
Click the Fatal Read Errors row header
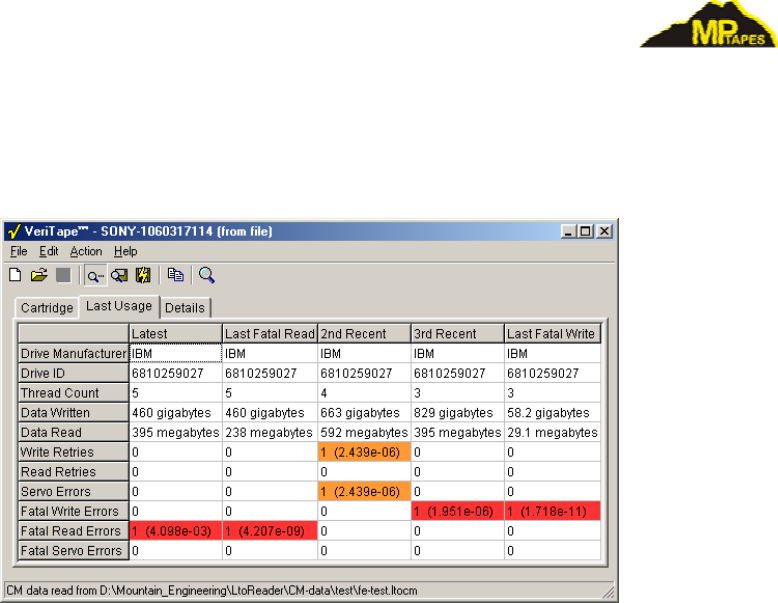pos(73,531)
